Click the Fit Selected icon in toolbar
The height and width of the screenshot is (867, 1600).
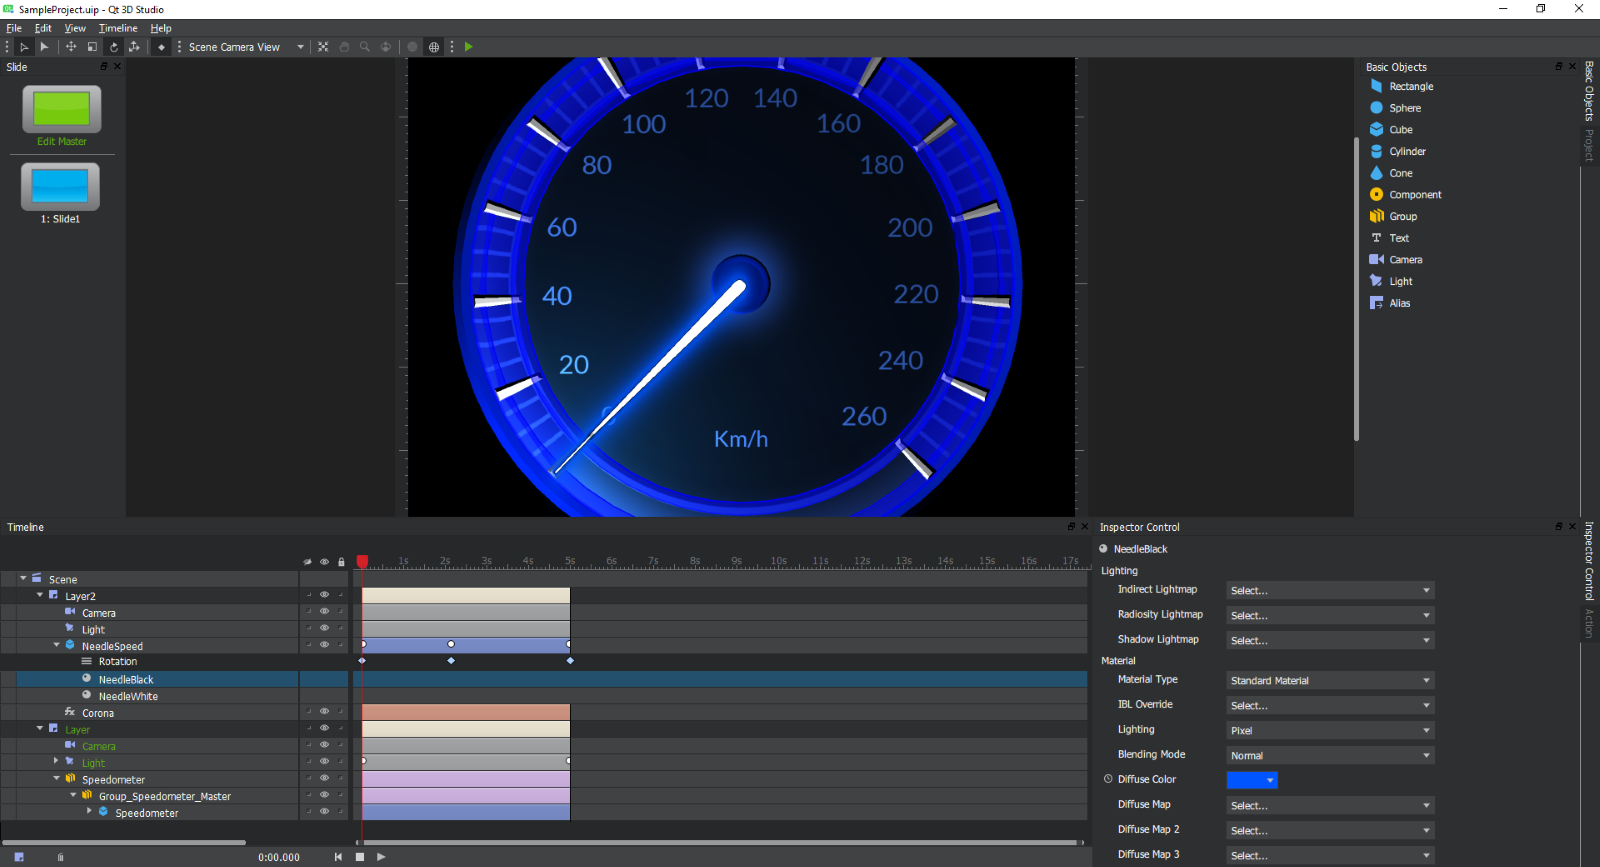(323, 47)
